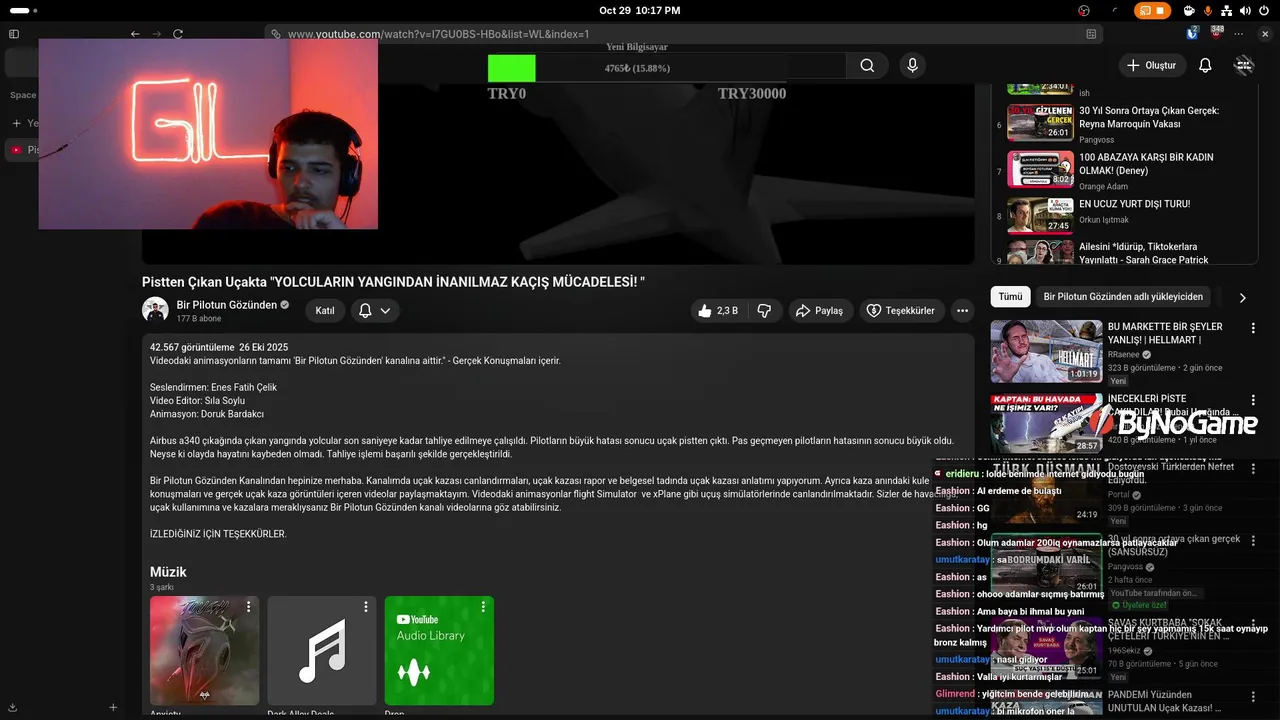Click the downloads icon at sidebar bottom
The image size is (1280, 720).
[x=13, y=707]
